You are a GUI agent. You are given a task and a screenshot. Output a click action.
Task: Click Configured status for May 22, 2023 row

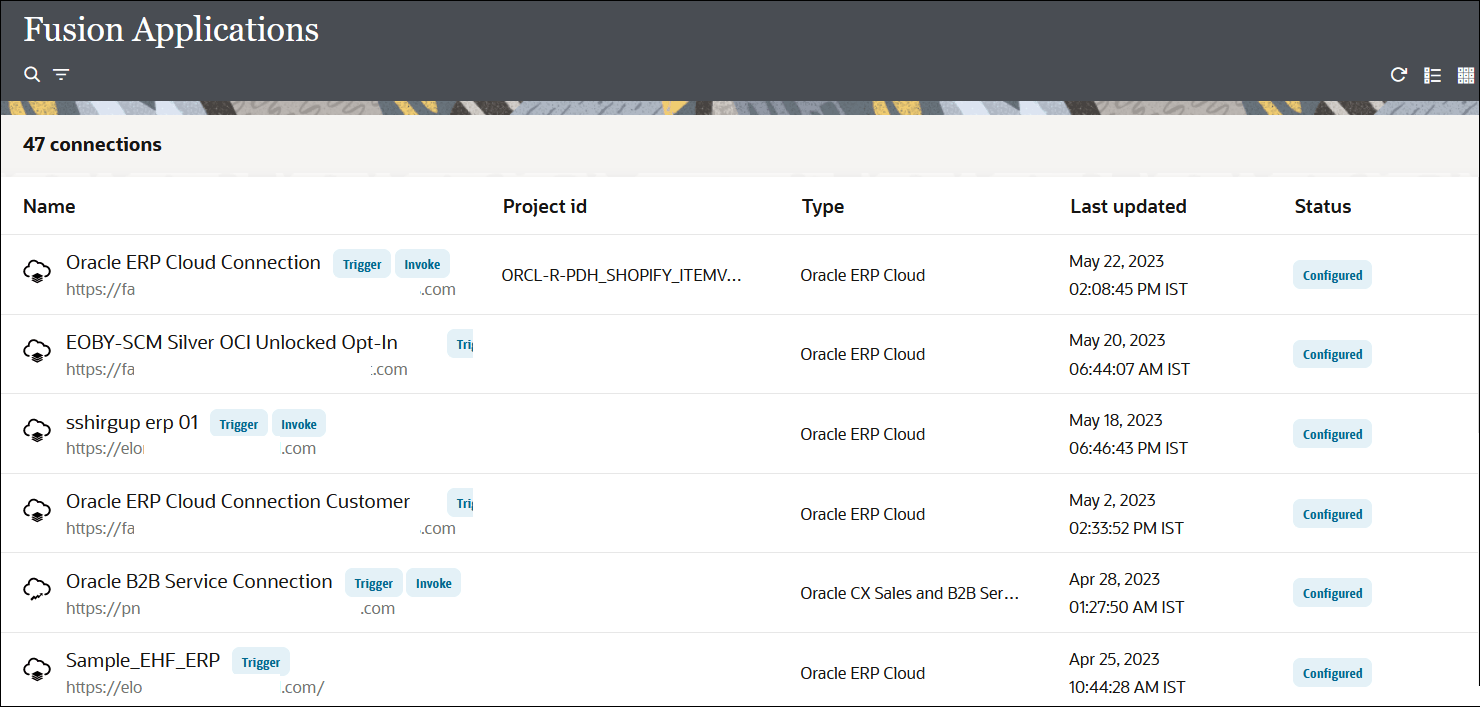coord(1332,275)
